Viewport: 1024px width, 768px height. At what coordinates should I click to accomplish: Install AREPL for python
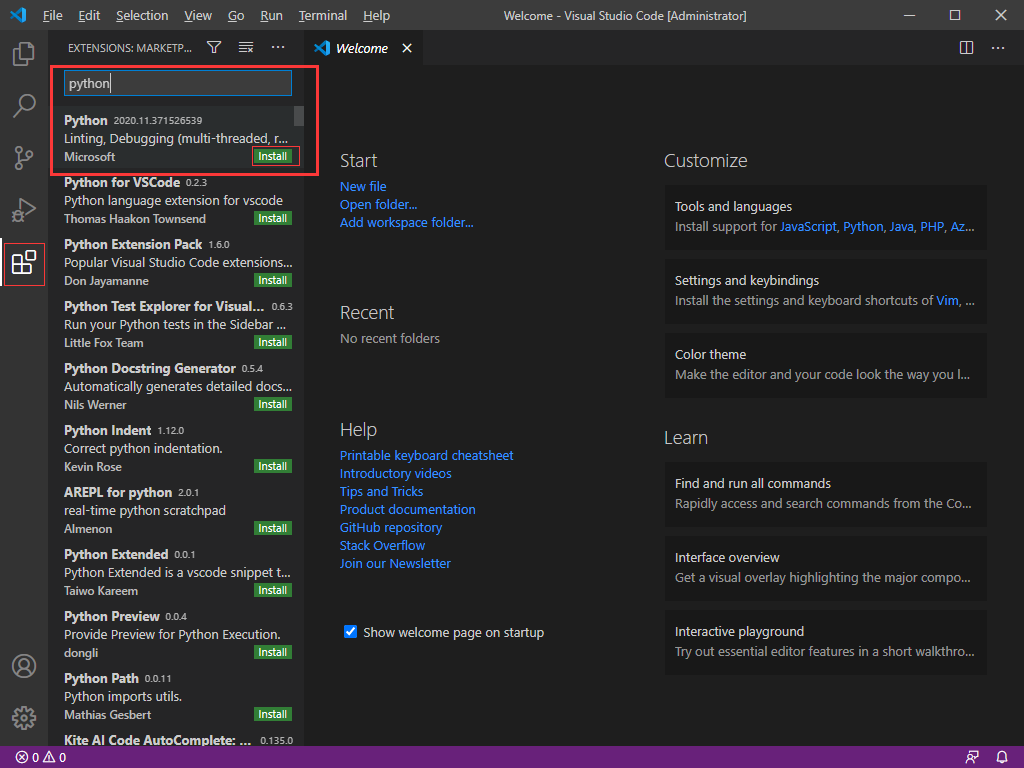[x=272, y=528]
